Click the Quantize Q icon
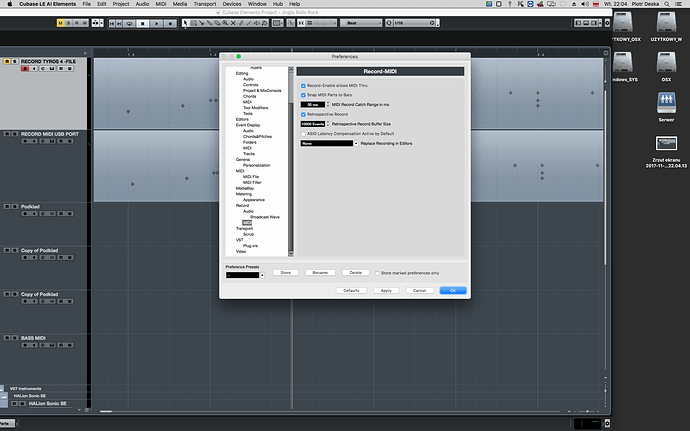The height and width of the screenshot is (431, 690). point(389,23)
